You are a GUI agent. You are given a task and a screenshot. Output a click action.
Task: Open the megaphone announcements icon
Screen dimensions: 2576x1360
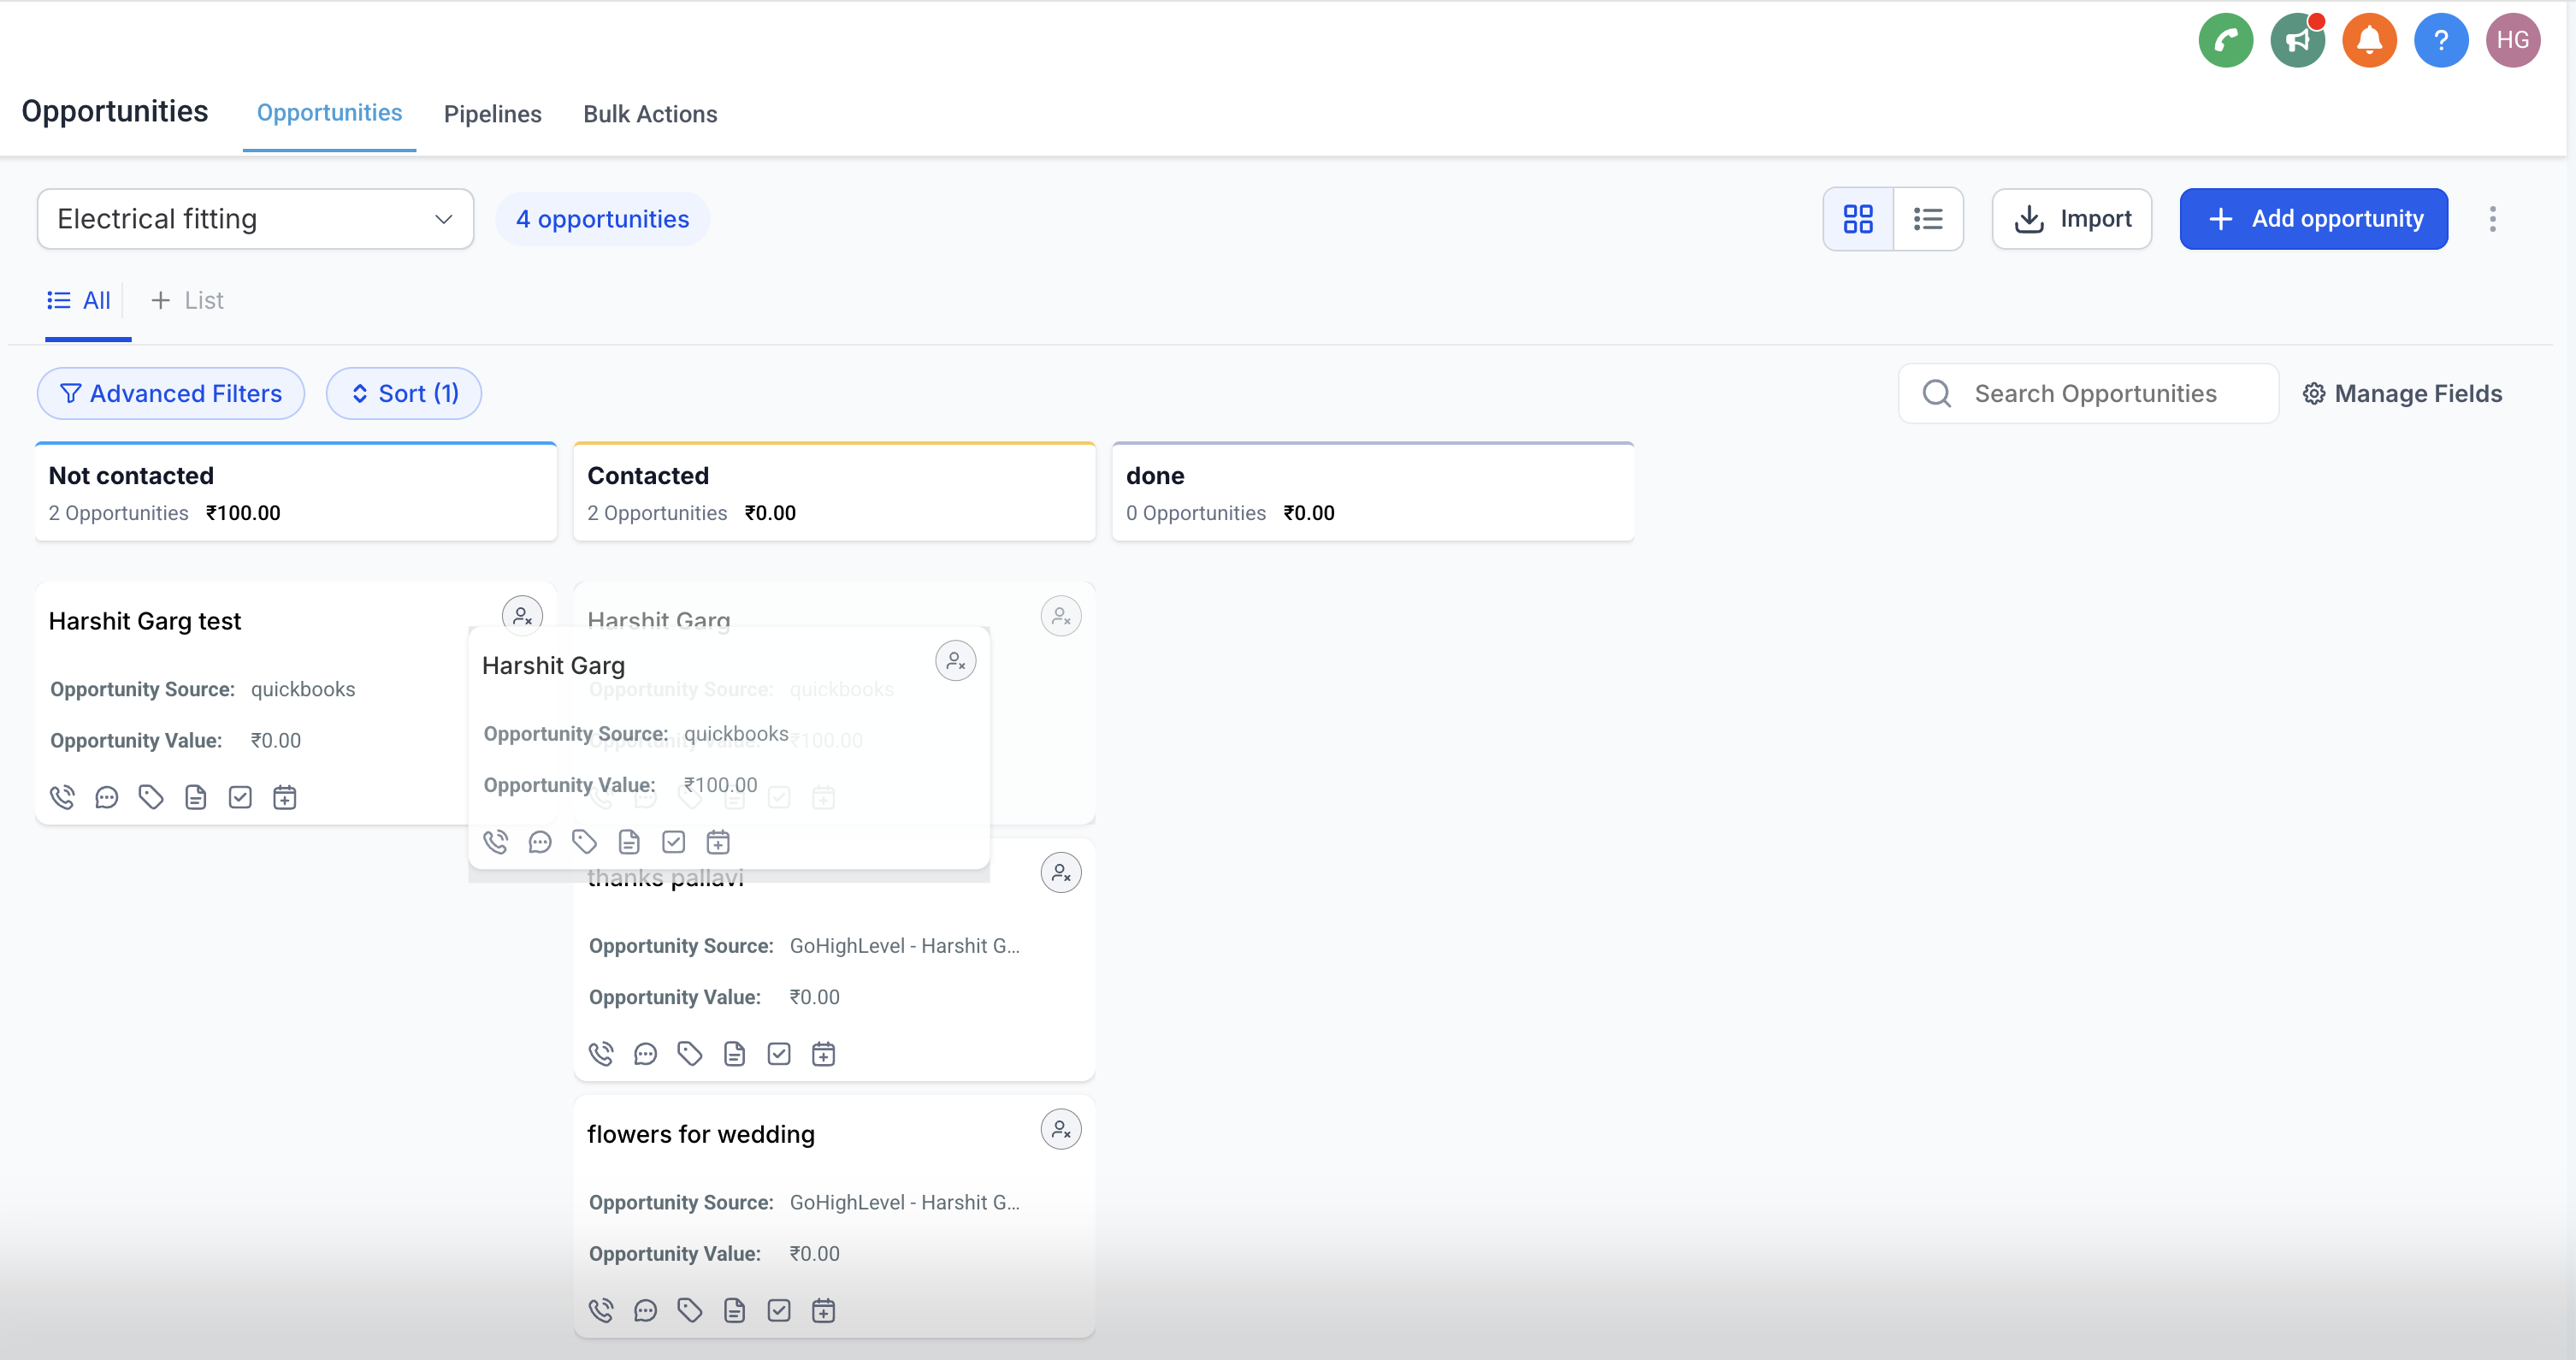coord(2297,41)
